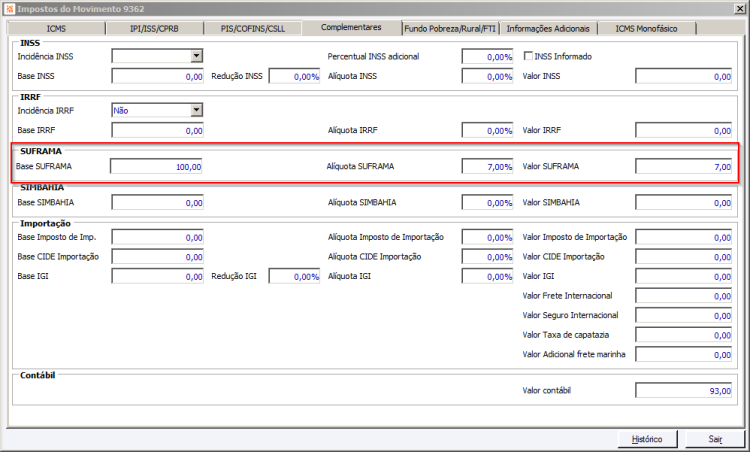This screenshot has height=452, width=750.
Task: Focus the Valor CIDE Importação field
Action: pos(684,256)
